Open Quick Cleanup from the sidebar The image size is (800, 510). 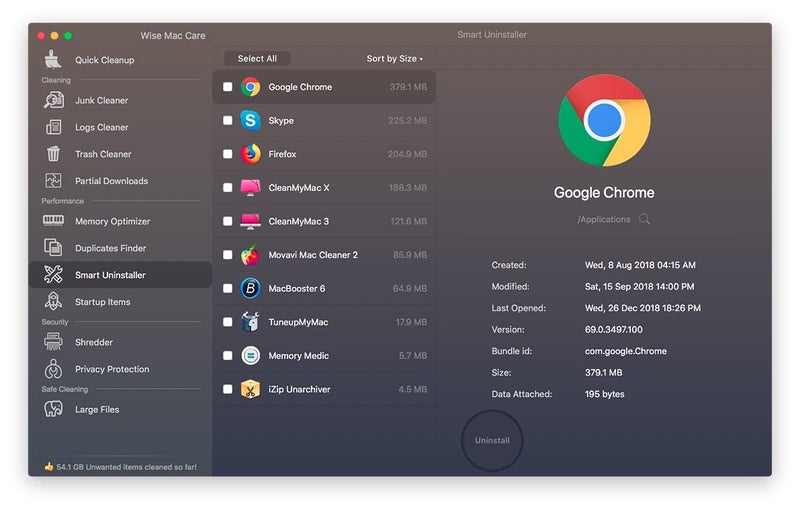[x=104, y=60]
